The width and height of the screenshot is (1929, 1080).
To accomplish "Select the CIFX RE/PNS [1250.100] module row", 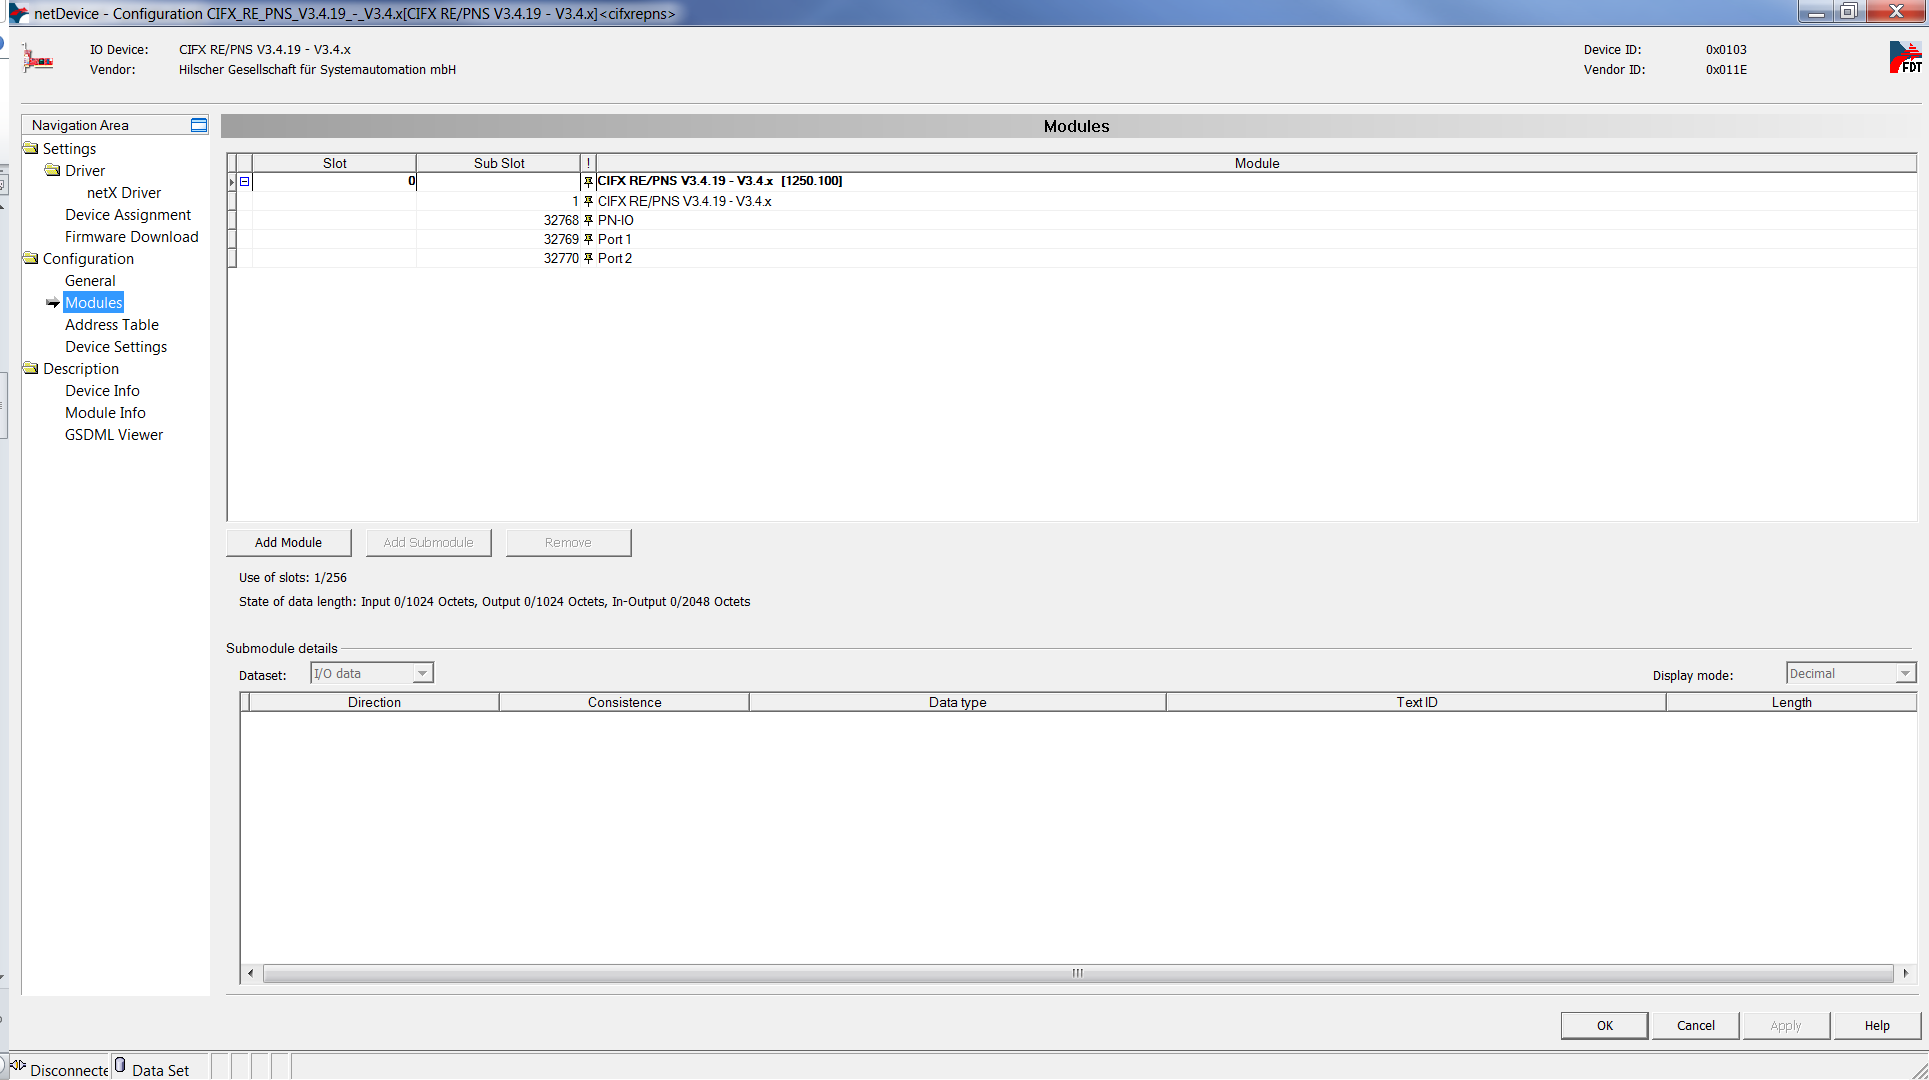I will [1072, 181].
